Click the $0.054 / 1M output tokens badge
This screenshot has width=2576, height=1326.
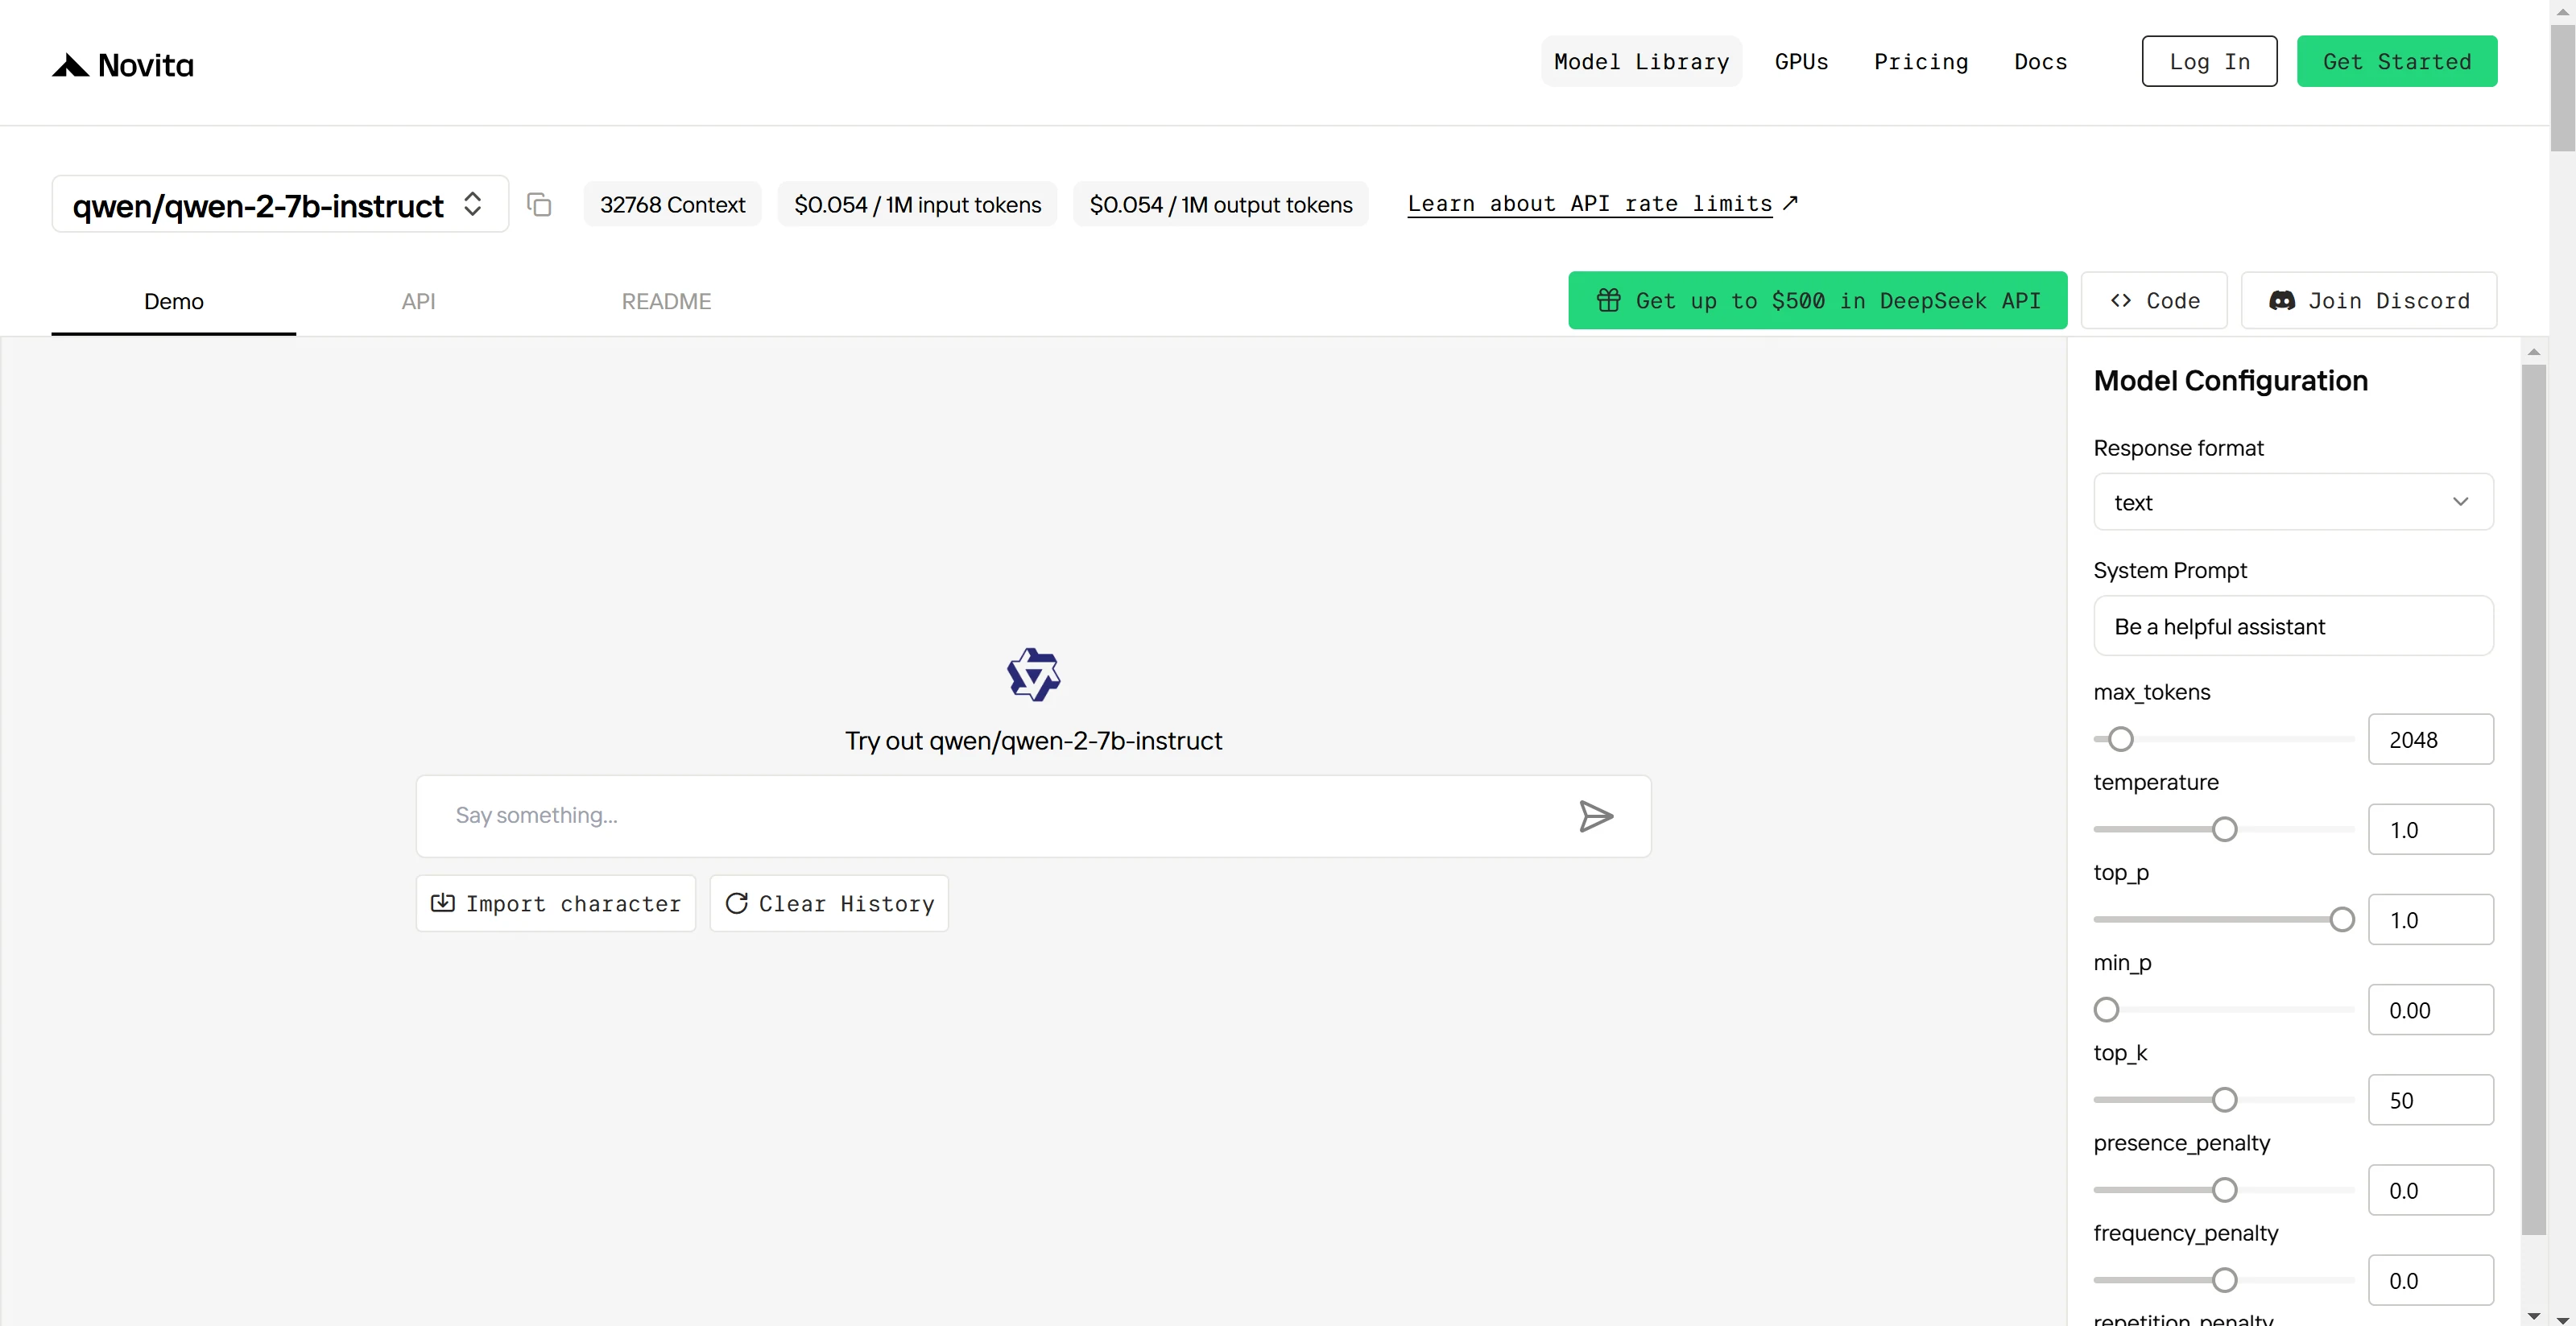[1220, 204]
